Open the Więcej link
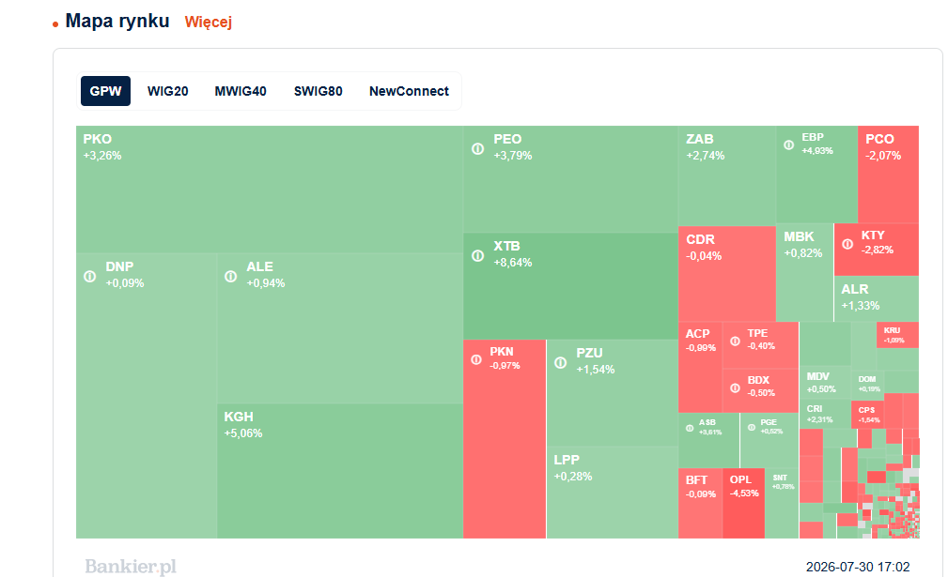 [208, 22]
